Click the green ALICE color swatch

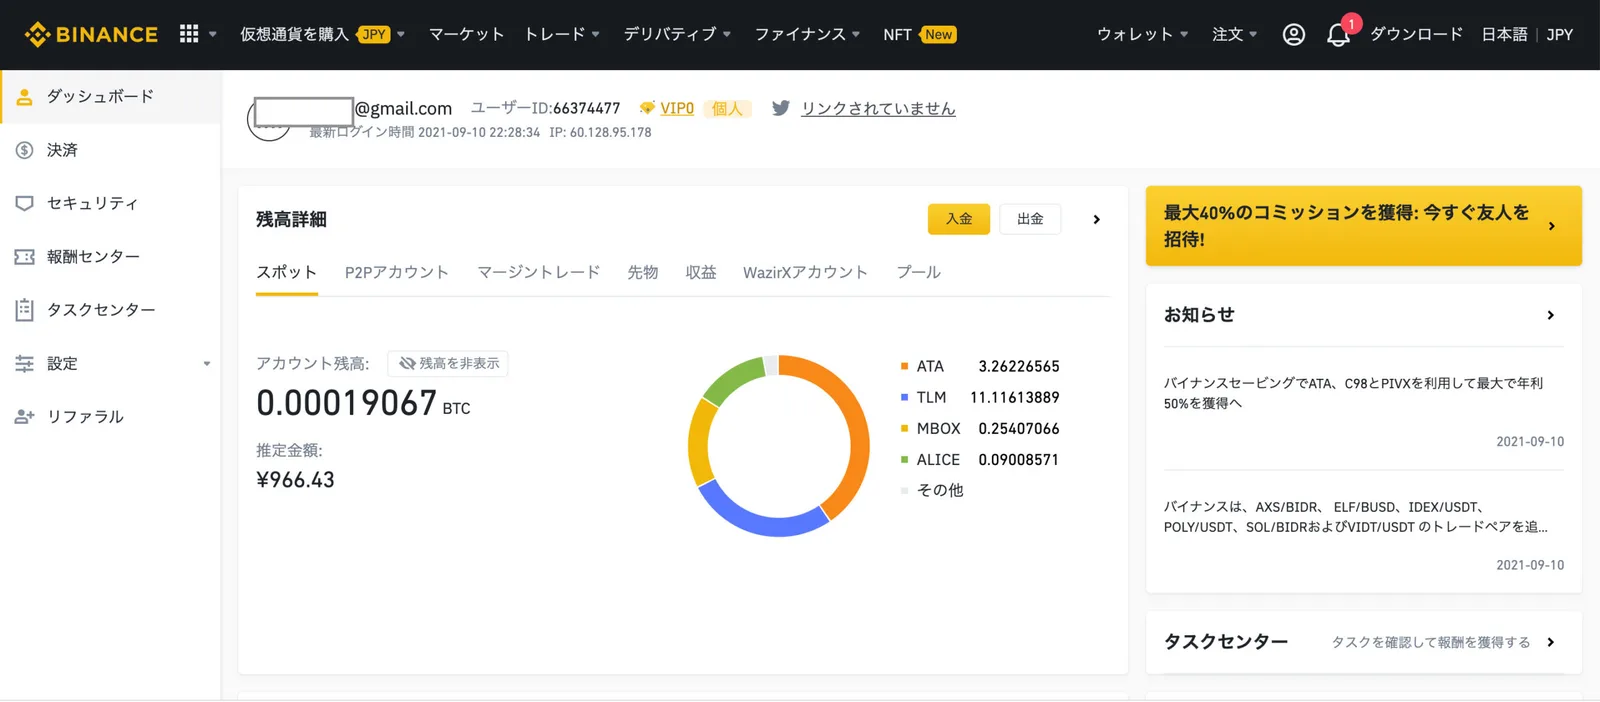905,460
